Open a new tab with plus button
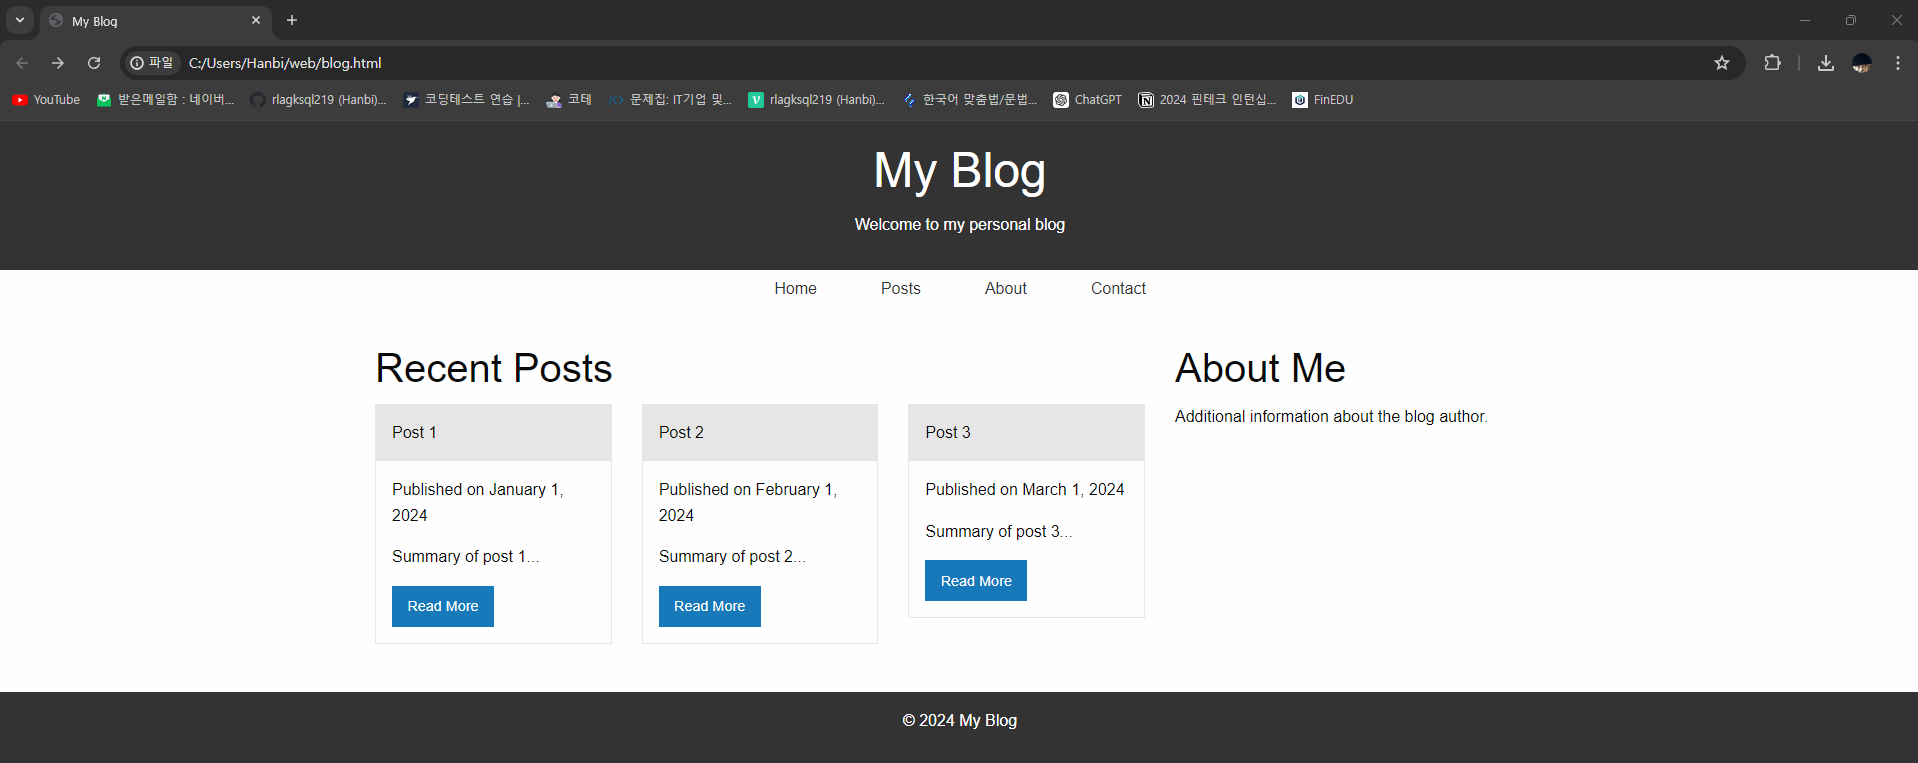Screen dimensions: 1918x763 point(292,20)
